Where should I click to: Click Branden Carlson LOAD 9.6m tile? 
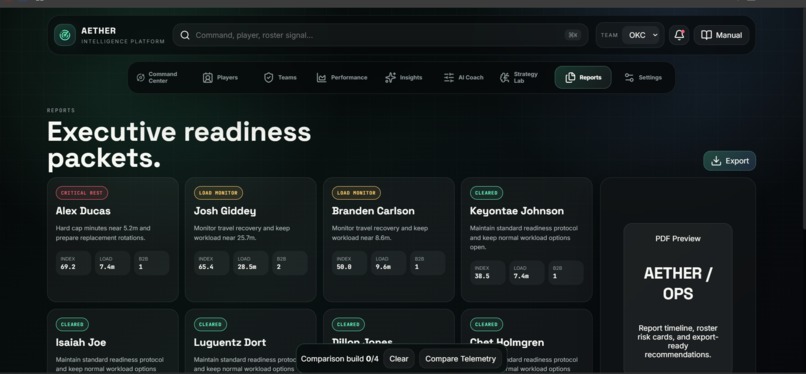tap(389, 263)
